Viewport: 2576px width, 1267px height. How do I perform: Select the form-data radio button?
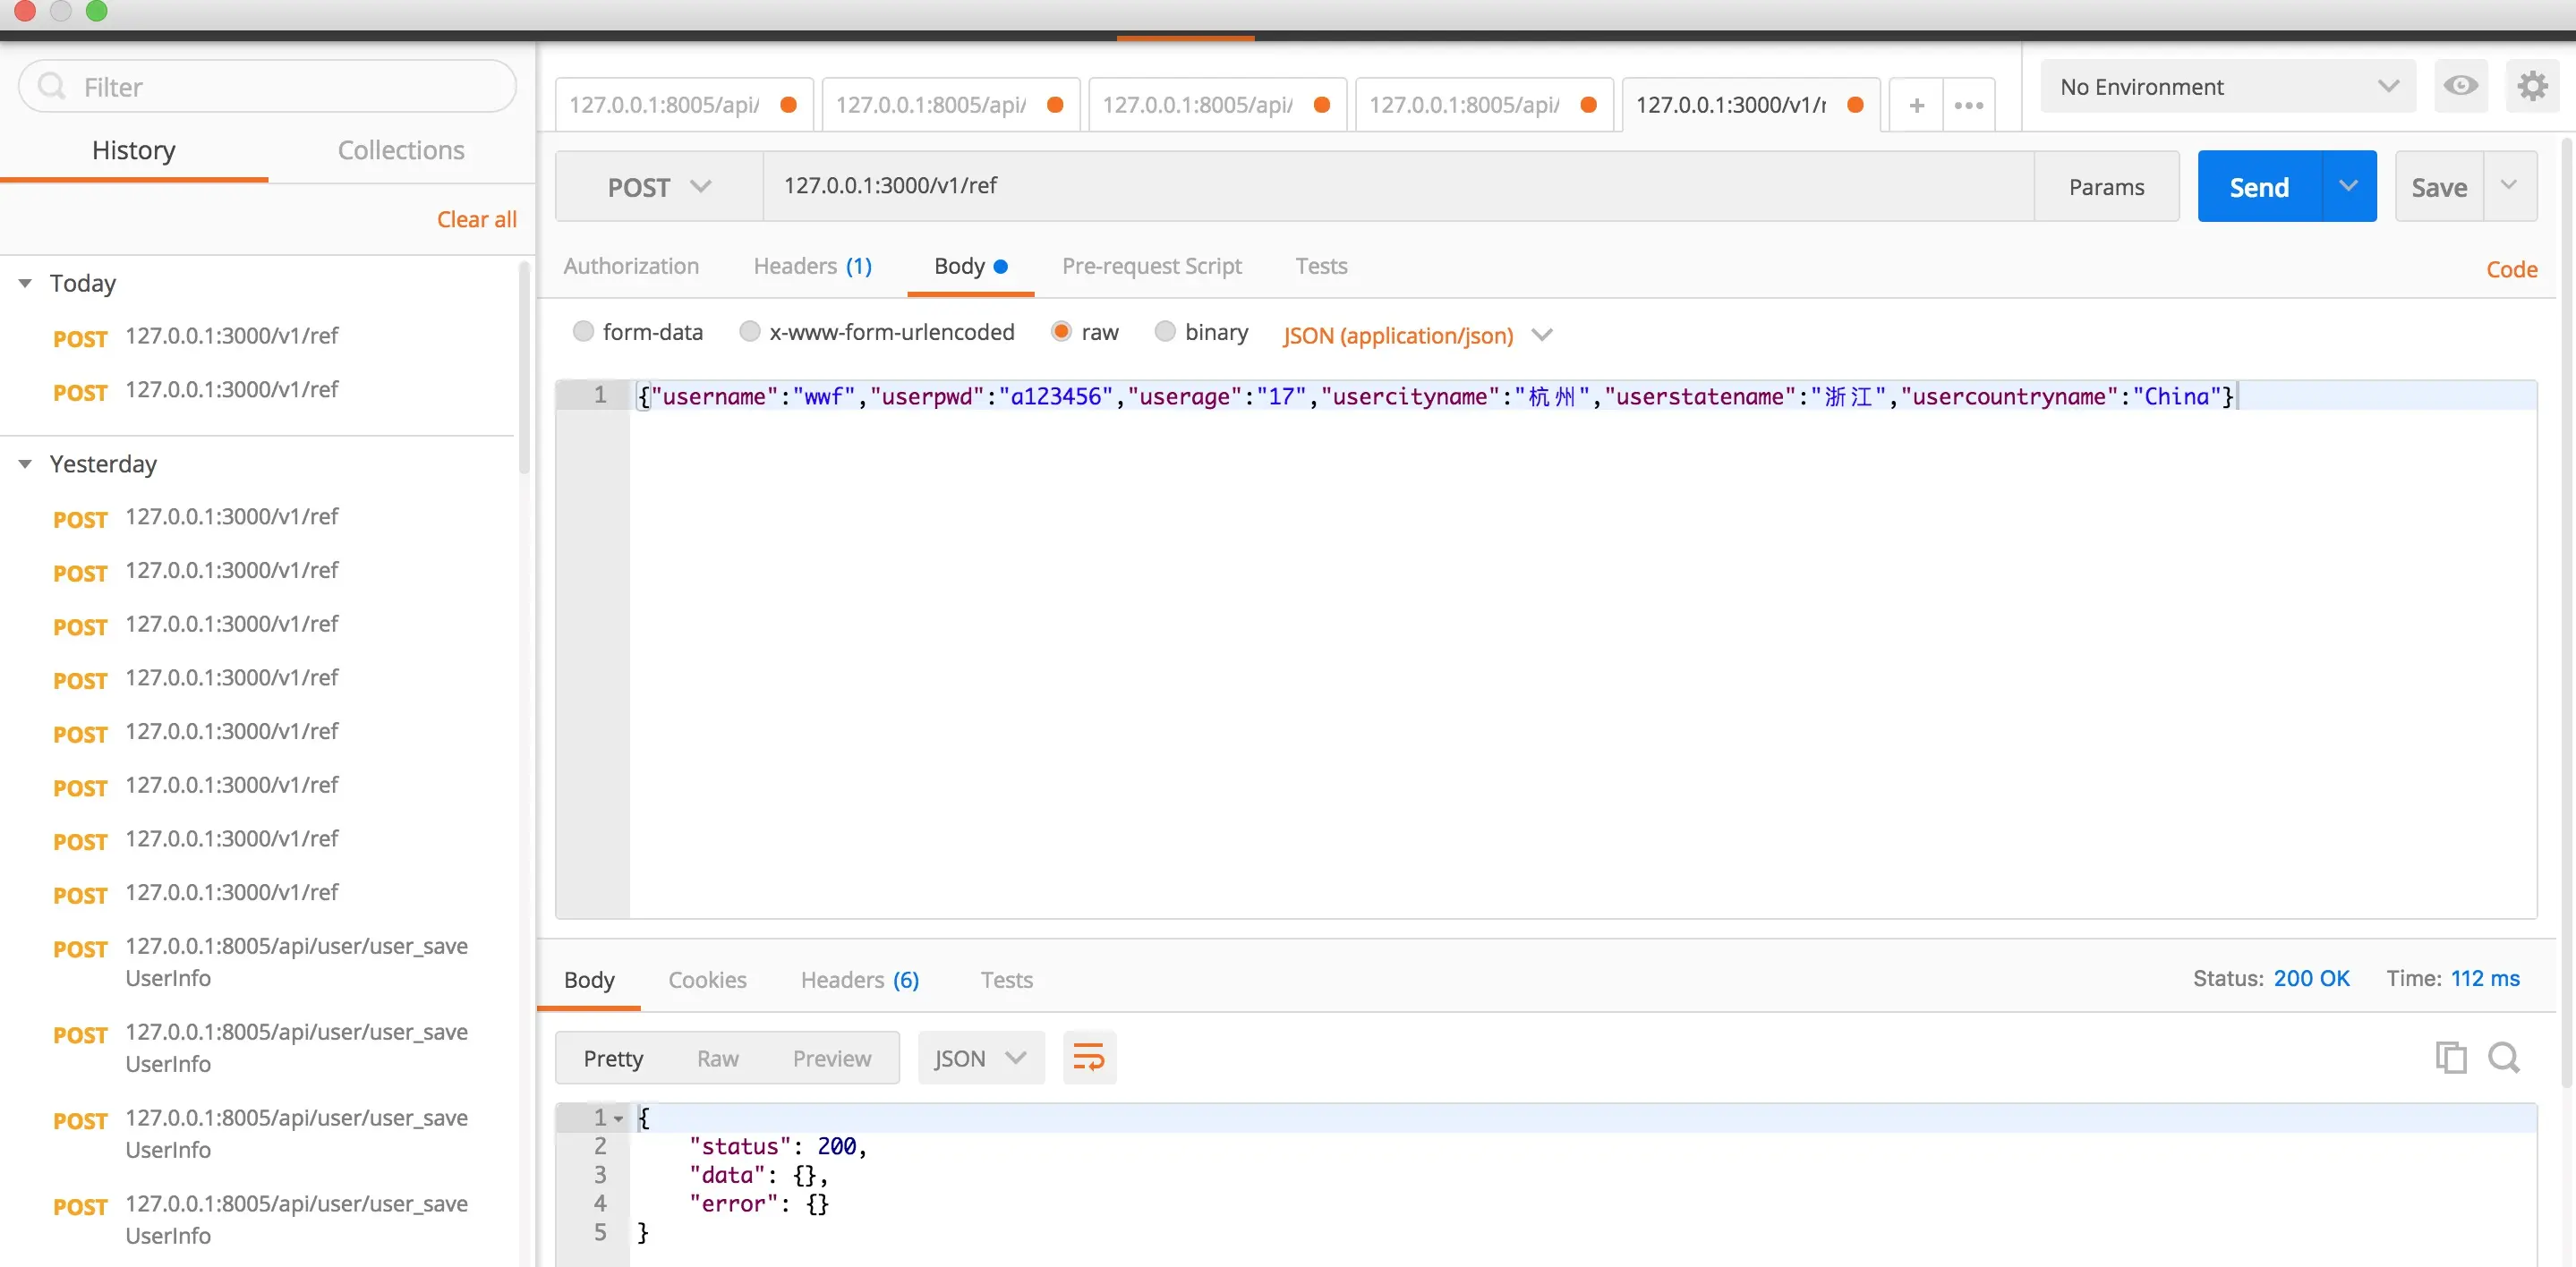[583, 331]
